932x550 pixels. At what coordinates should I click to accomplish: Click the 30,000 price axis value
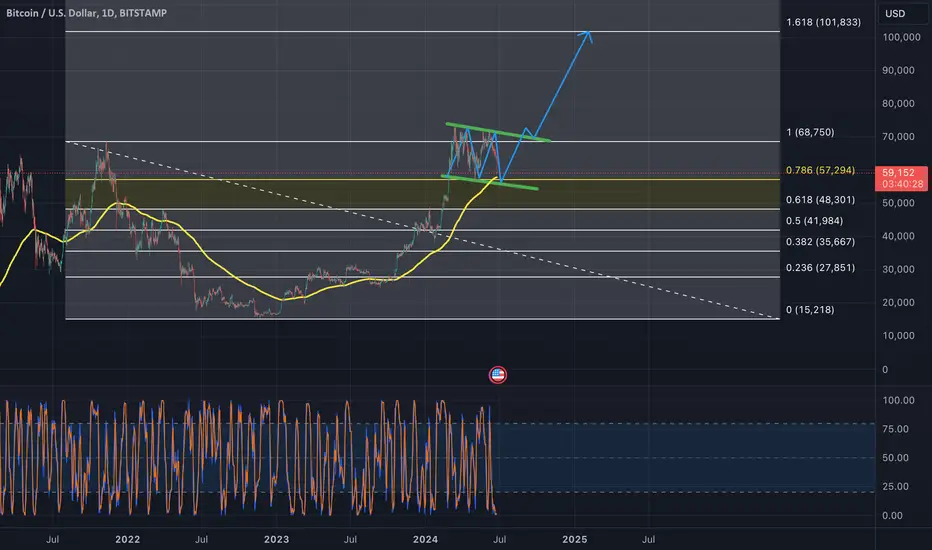click(x=898, y=269)
